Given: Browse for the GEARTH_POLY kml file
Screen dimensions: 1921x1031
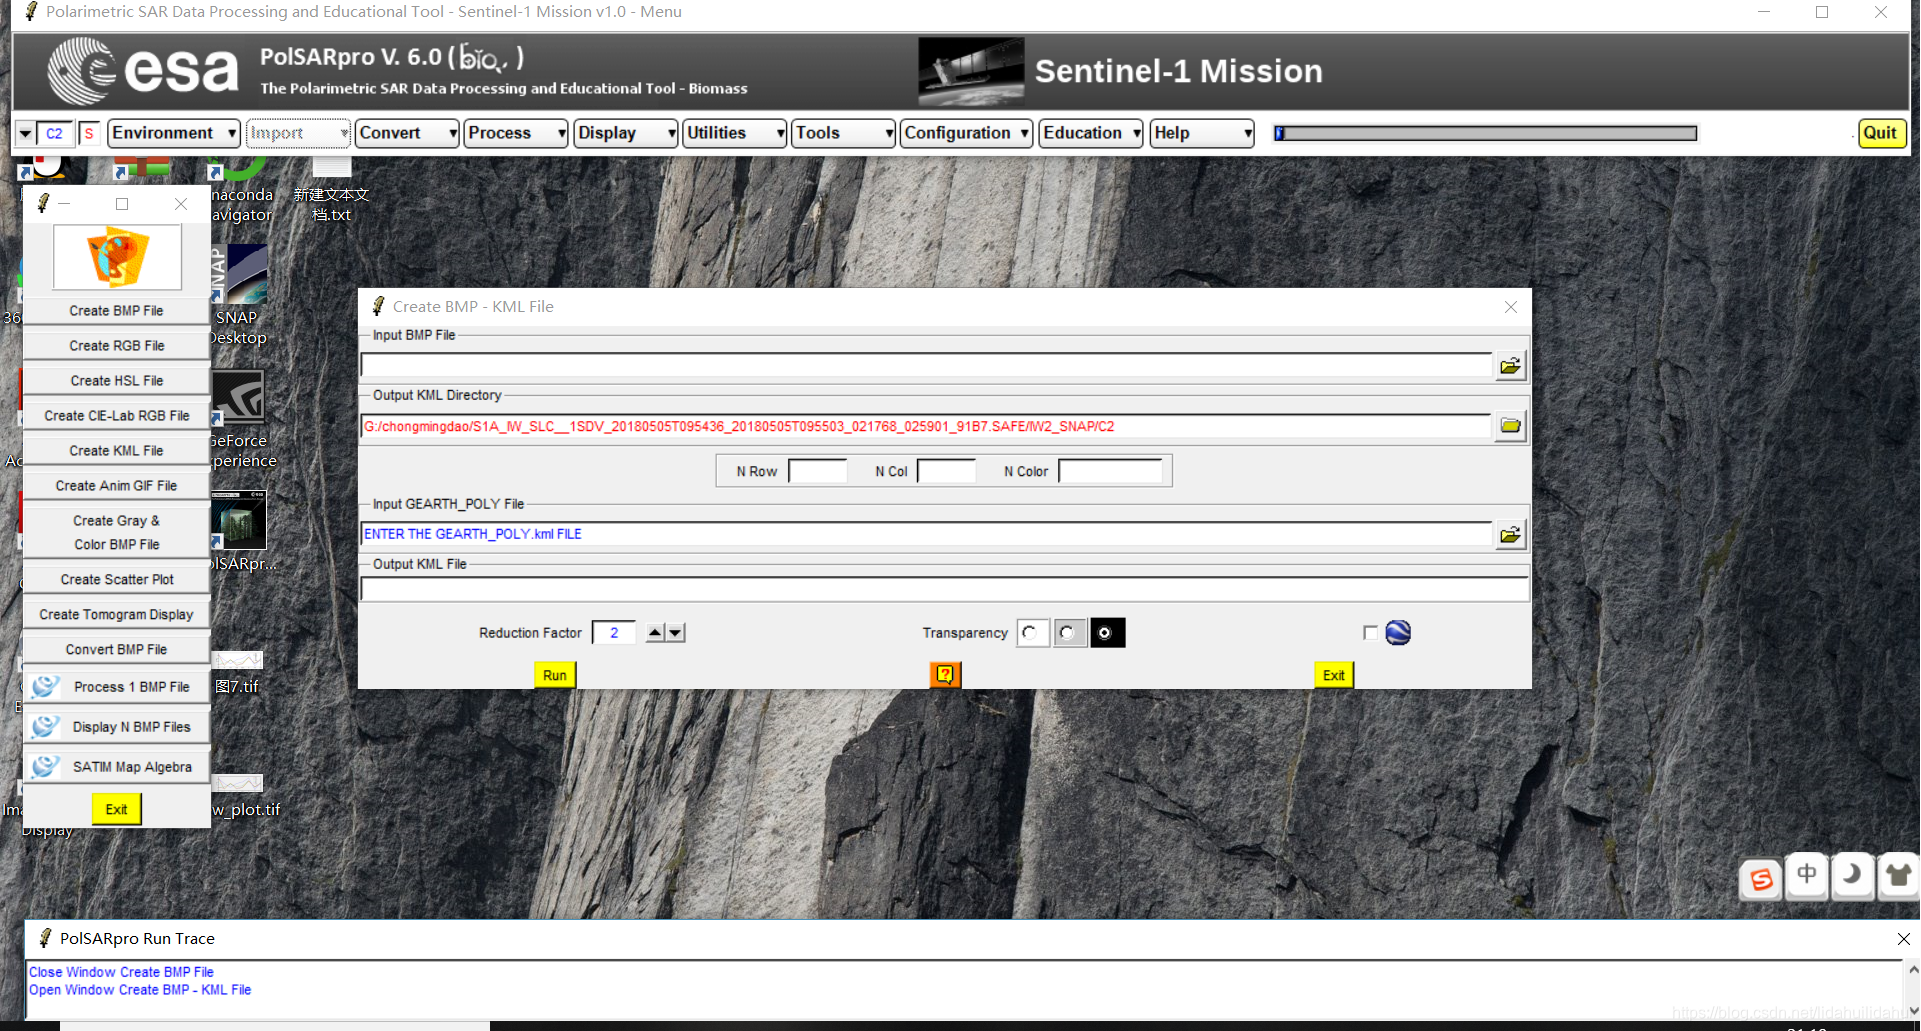Looking at the screenshot, I should click(x=1510, y=535).
